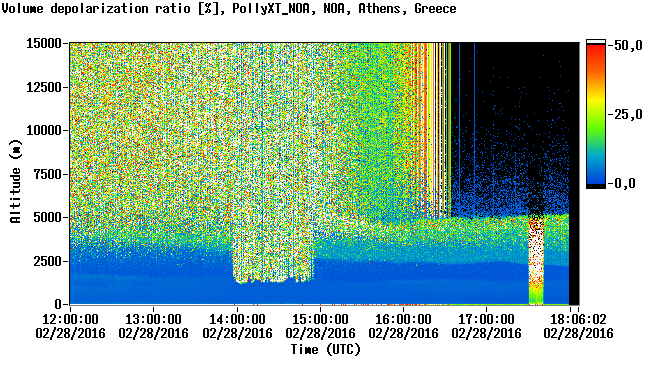Click the 16:00:00 time axis label
The height and width of the screenshot is (389, 665).
403,319
